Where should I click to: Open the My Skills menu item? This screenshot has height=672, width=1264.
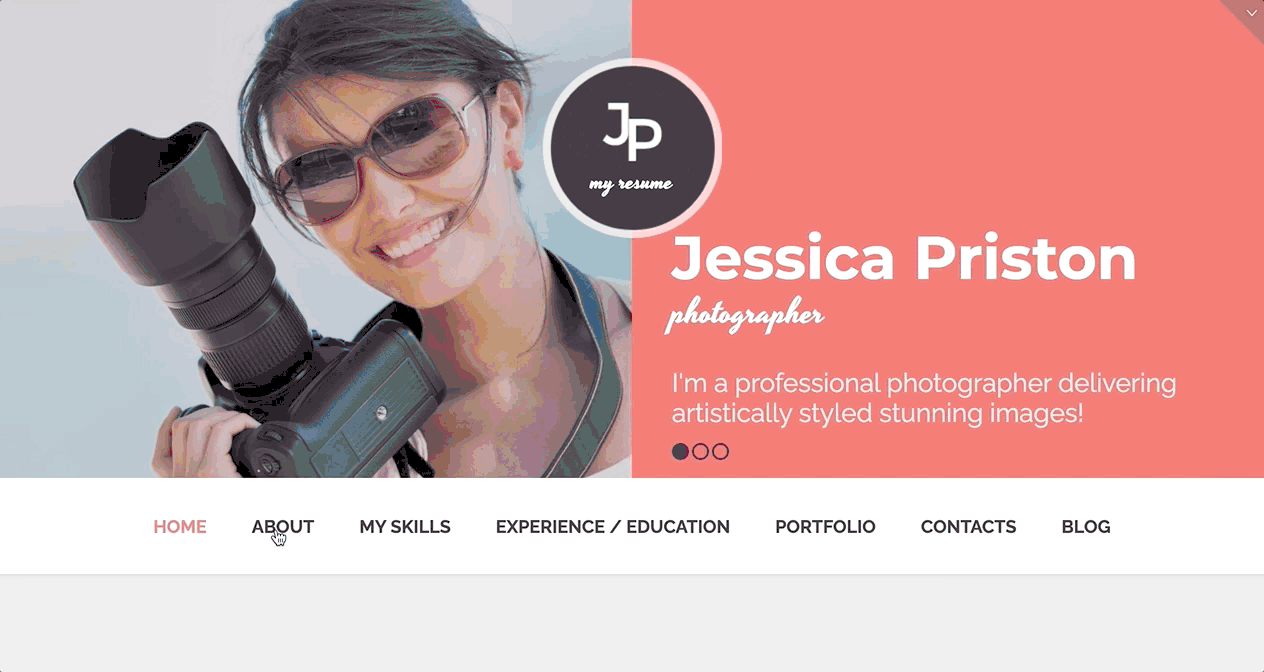point(405,527)
